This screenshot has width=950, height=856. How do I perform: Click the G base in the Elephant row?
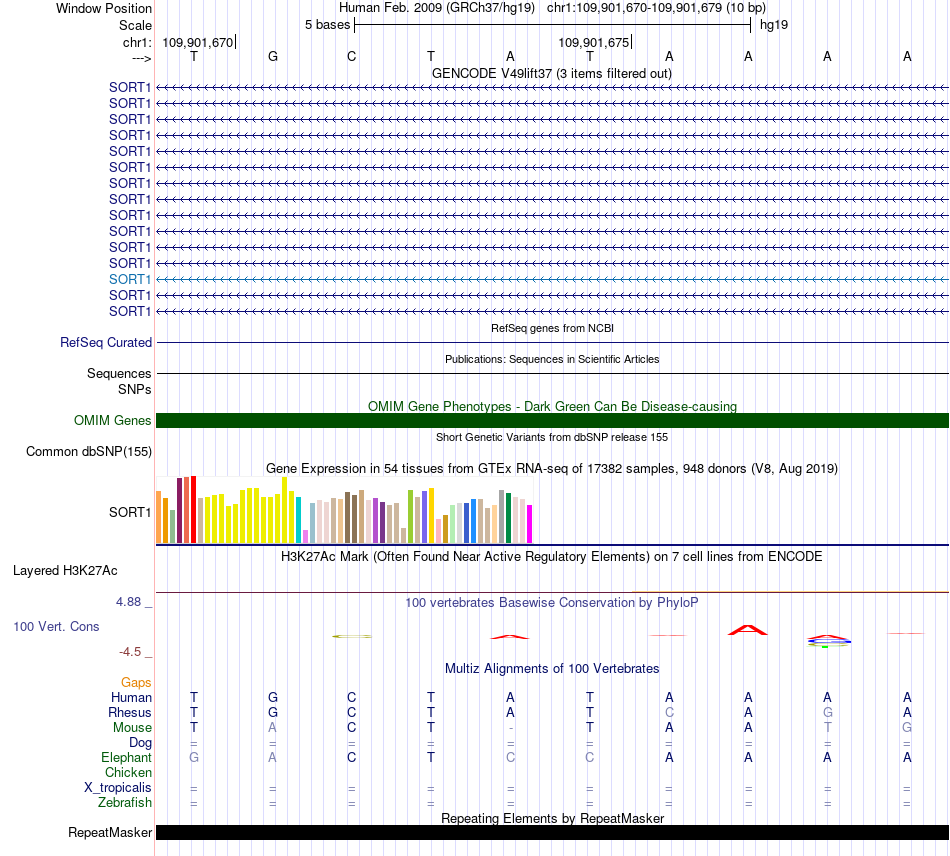coord(194,757)
